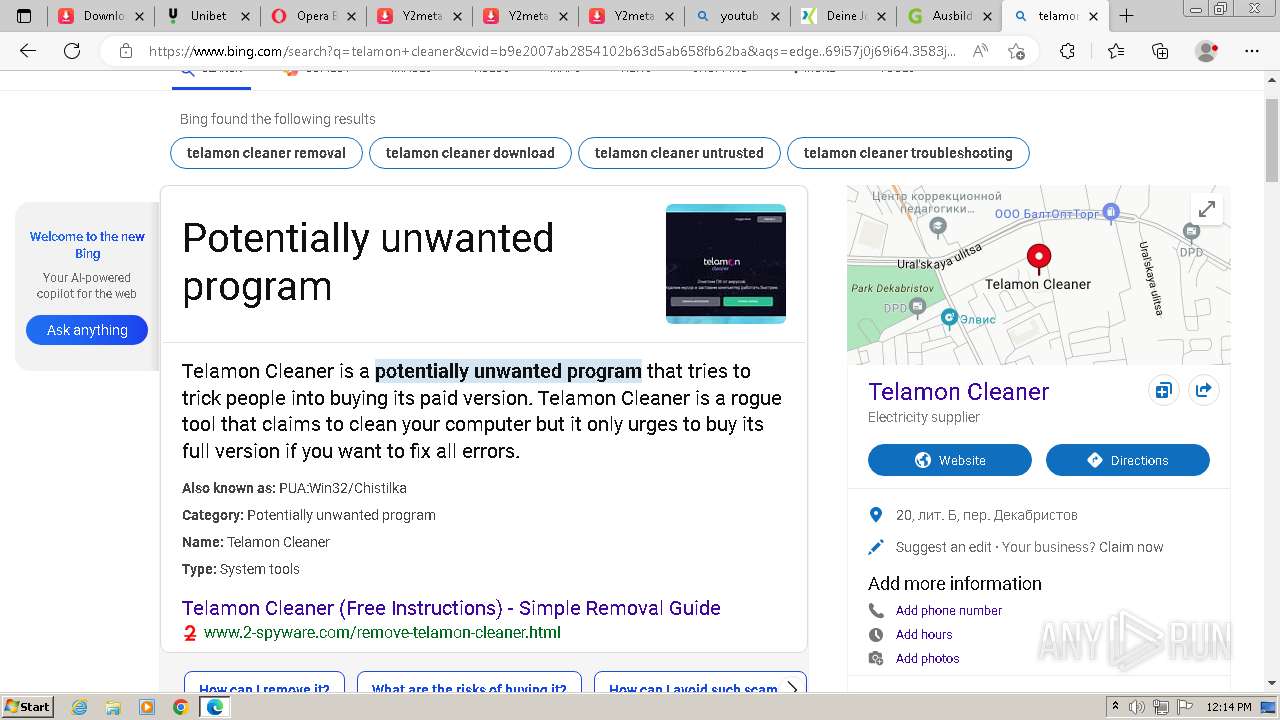Focus the address bar URL field
The width and height of the screenshot is (1280, 720).
(552, 51)
